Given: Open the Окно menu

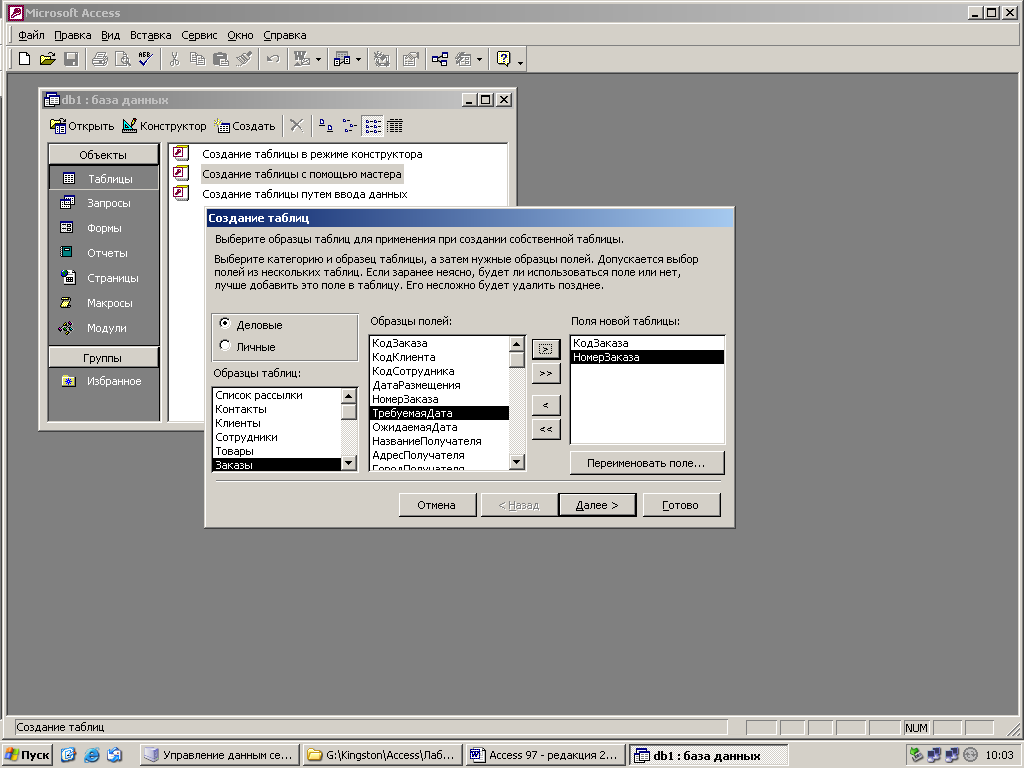Looking at the screenshot, I should [240, 35].
